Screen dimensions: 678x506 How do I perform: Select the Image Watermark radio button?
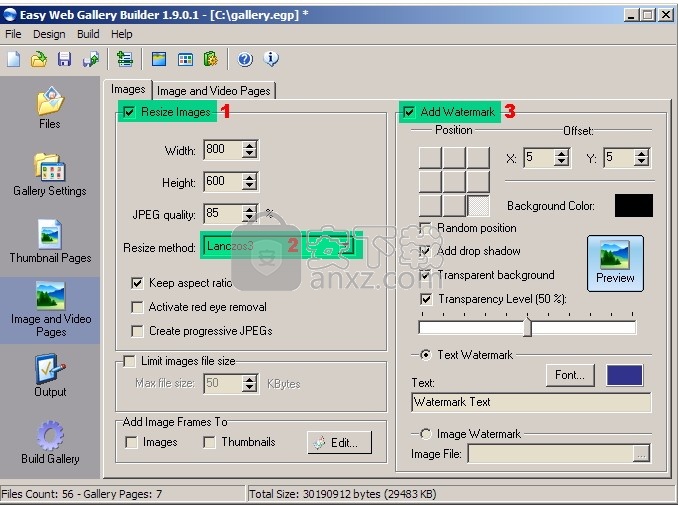coord(426,434)
